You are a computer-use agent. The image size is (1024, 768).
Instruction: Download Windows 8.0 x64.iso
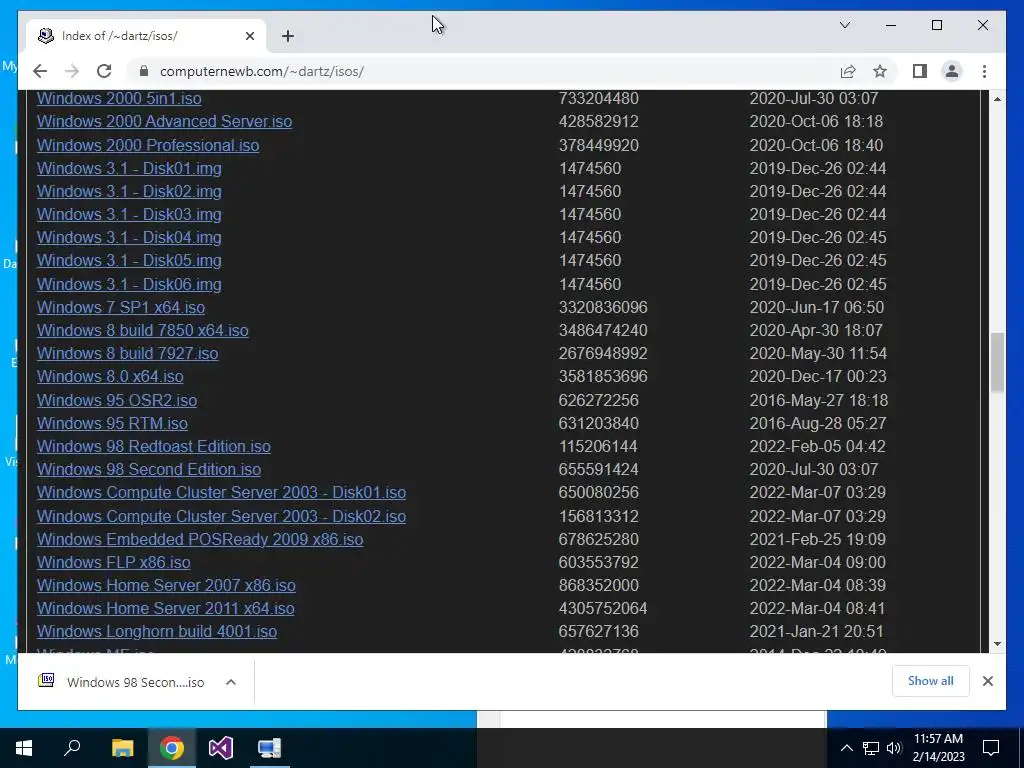110,376
